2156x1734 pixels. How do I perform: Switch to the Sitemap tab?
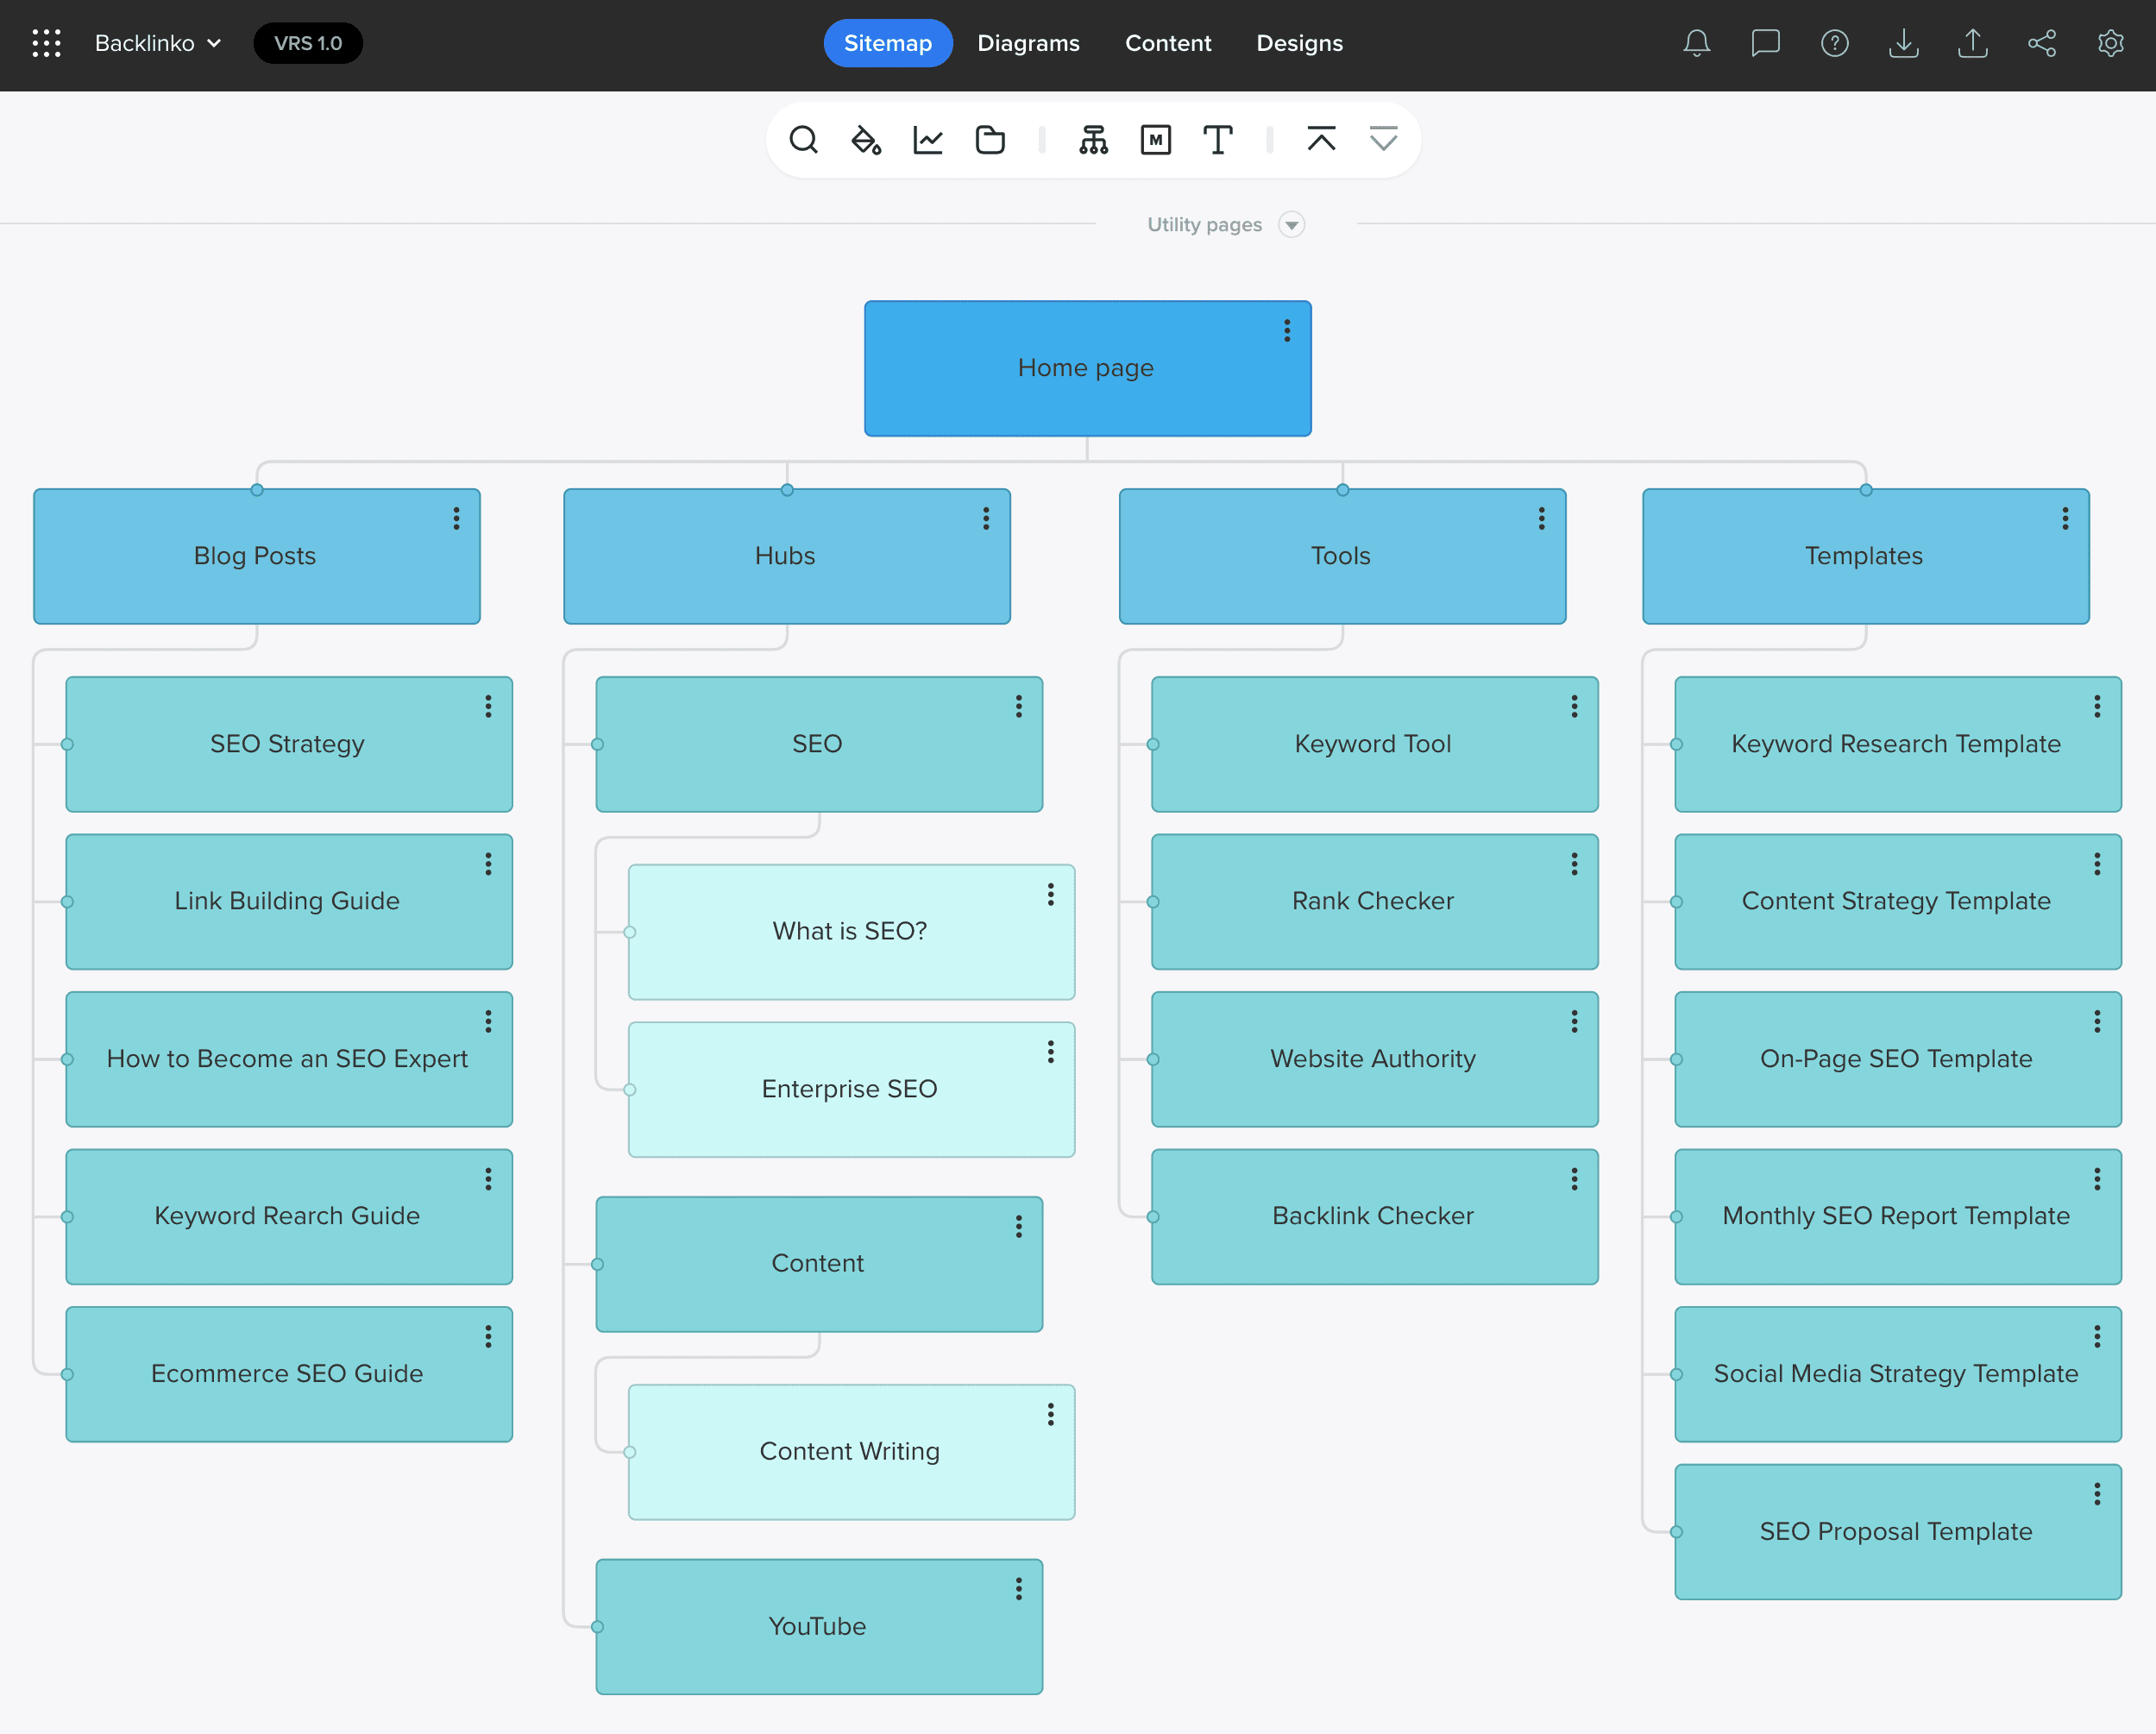[887, 43]
